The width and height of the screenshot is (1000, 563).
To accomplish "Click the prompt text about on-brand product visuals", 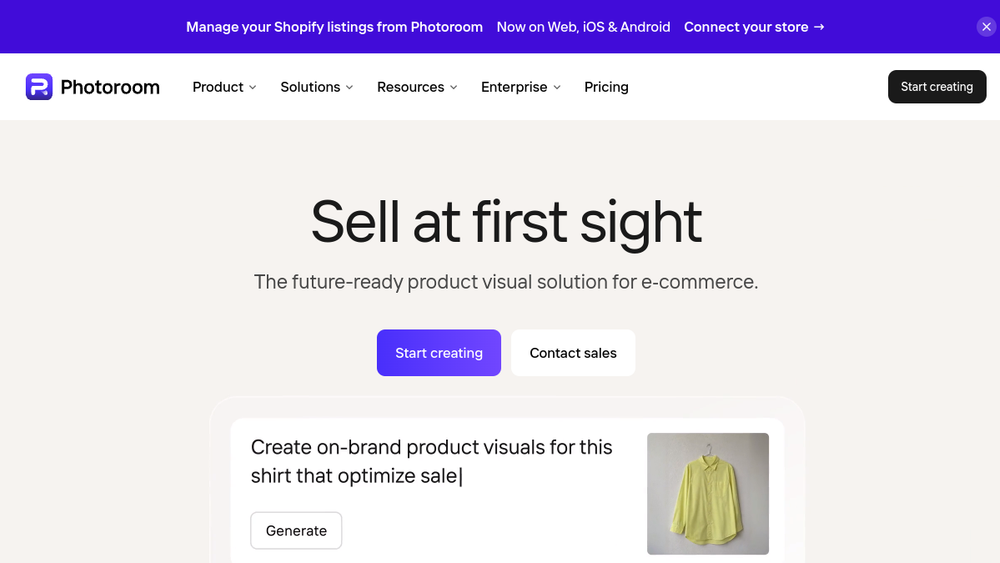I will [431, 461].
